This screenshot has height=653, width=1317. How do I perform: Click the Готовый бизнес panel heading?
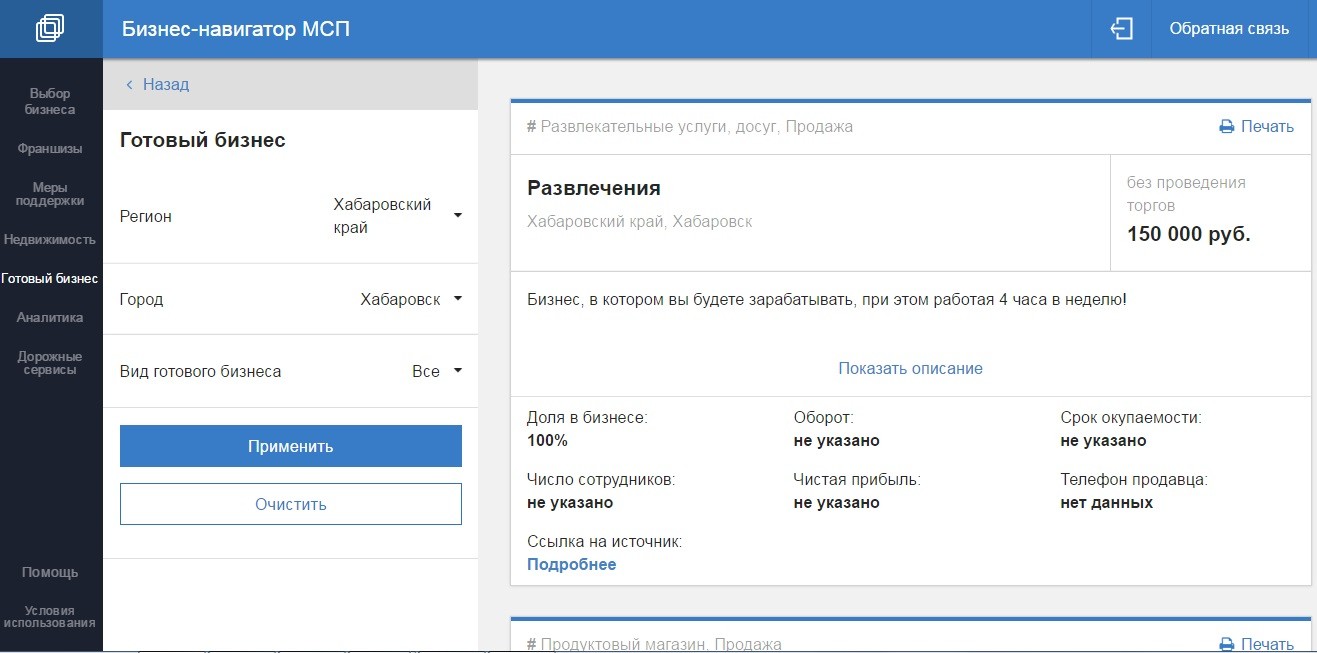203,140
